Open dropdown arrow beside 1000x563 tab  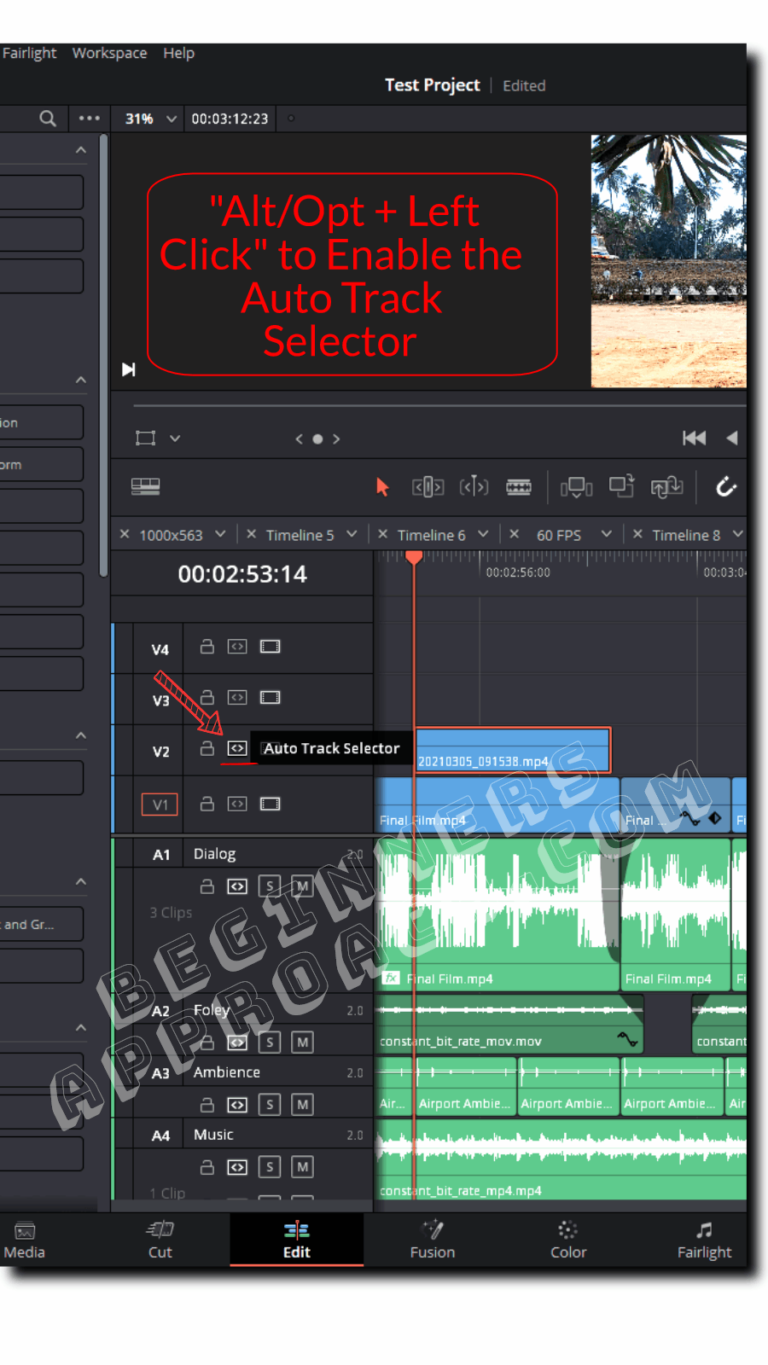(220, 535)
